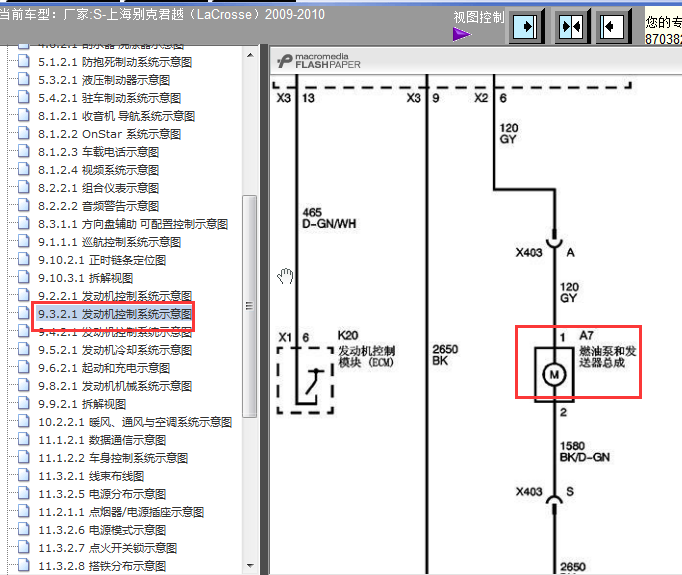Image resolution: width=682 pixels, height=575 pixels.
Task: Click the 视图控制 label
Action: coord(478,17)
